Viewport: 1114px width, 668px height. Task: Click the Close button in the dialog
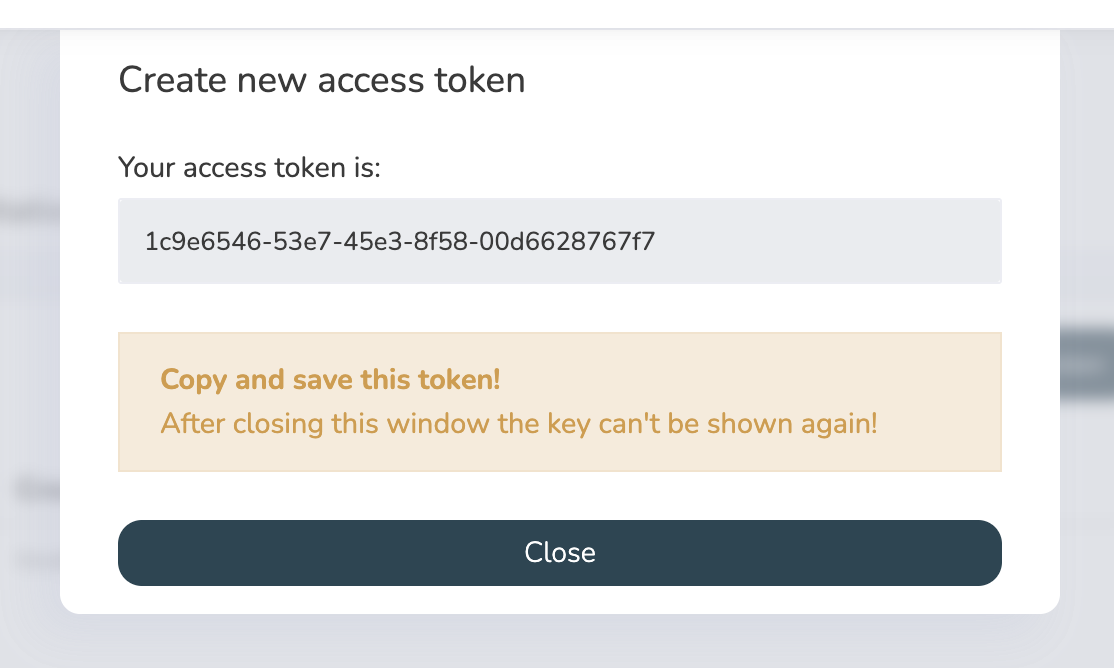(559, 553)
